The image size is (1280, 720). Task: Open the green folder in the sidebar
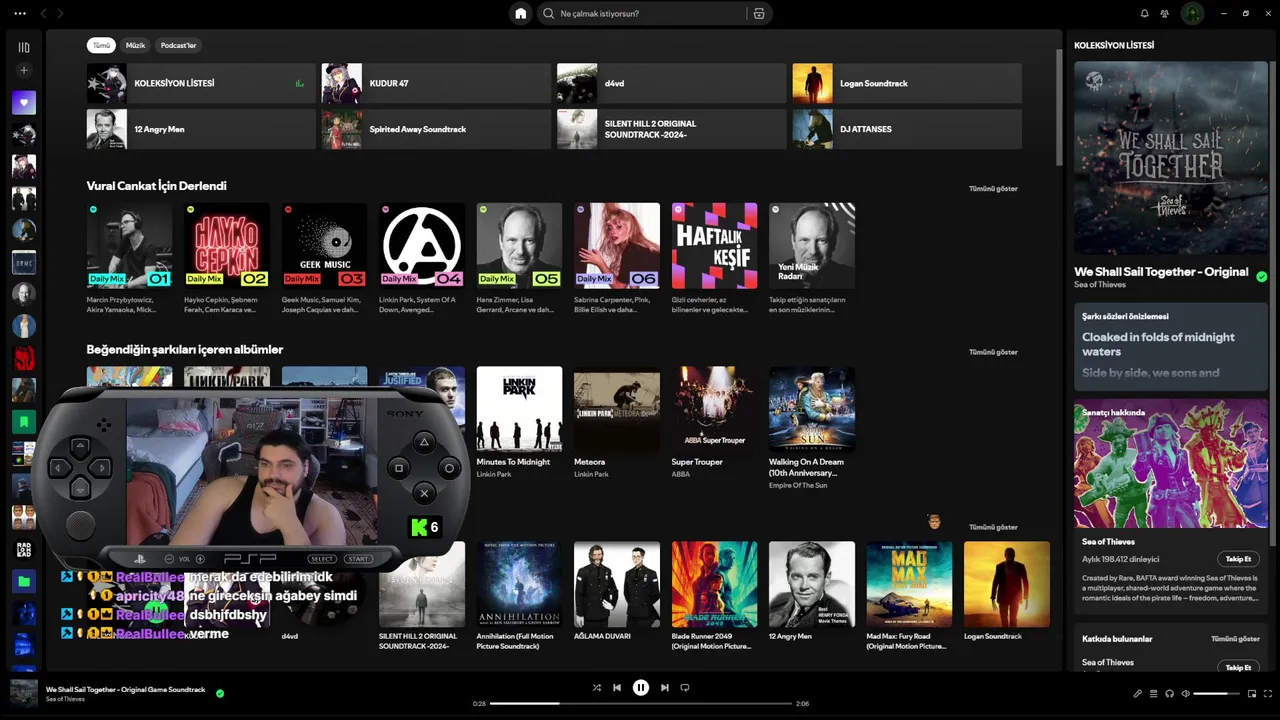[x=24, y=581]
